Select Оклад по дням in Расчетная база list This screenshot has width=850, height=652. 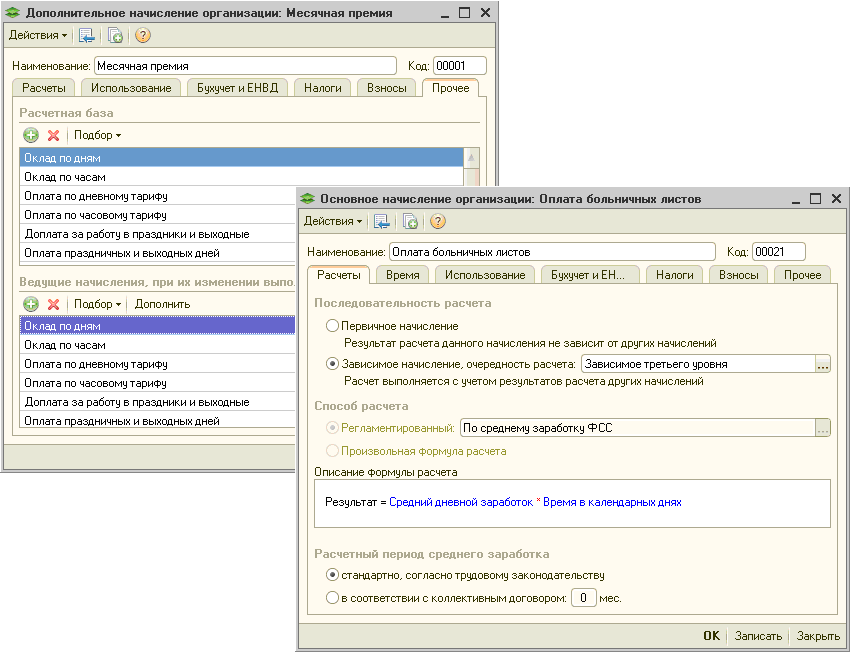[242, 158]
